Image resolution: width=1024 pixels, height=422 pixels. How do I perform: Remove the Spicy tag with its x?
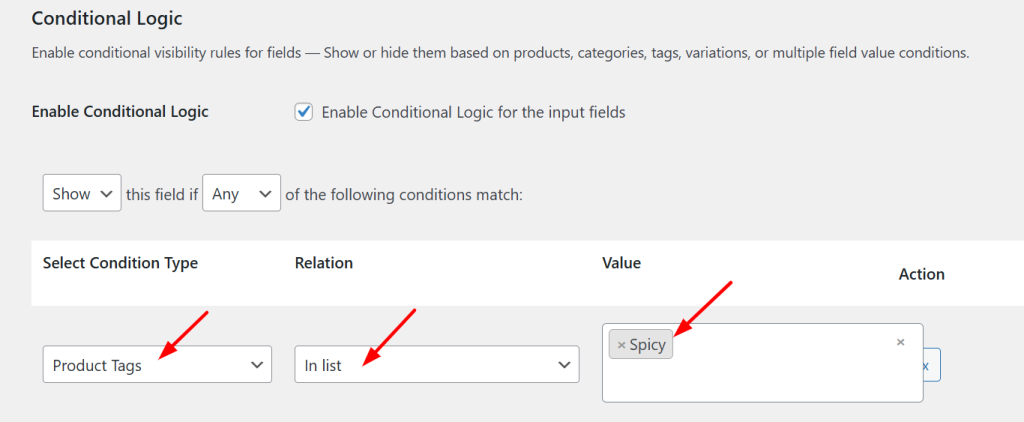tap(621, 345)
